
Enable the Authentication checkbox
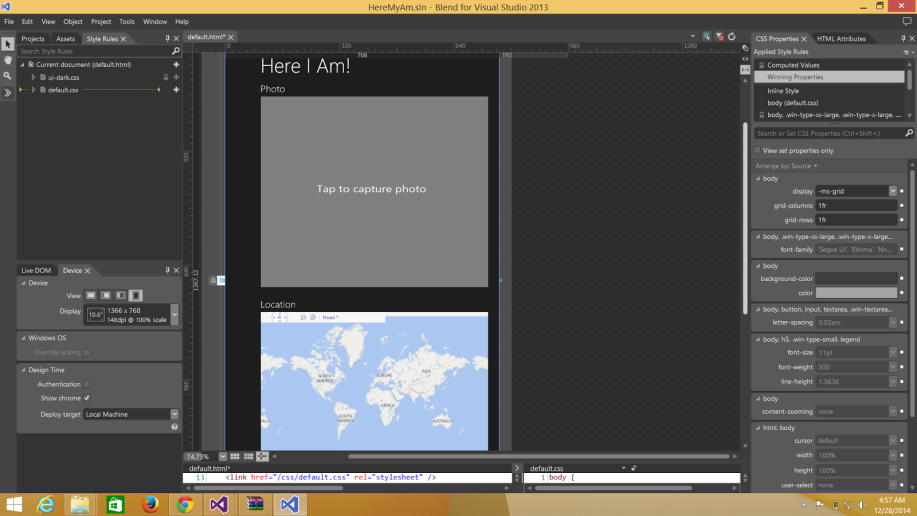[x=87, y=384]
